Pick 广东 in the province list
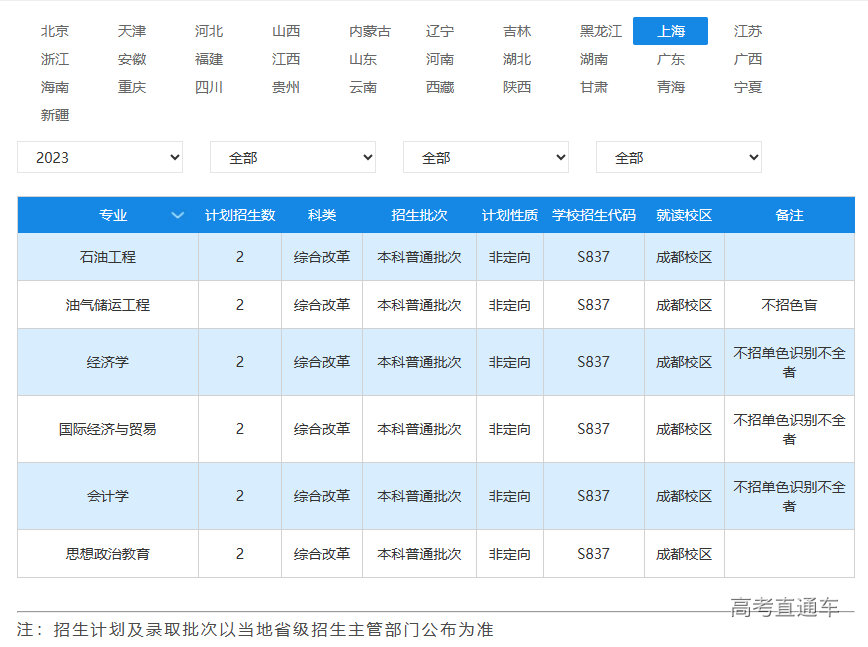This screenshot has width=868, height=647. pyautogui.click(x=671, y=59)
